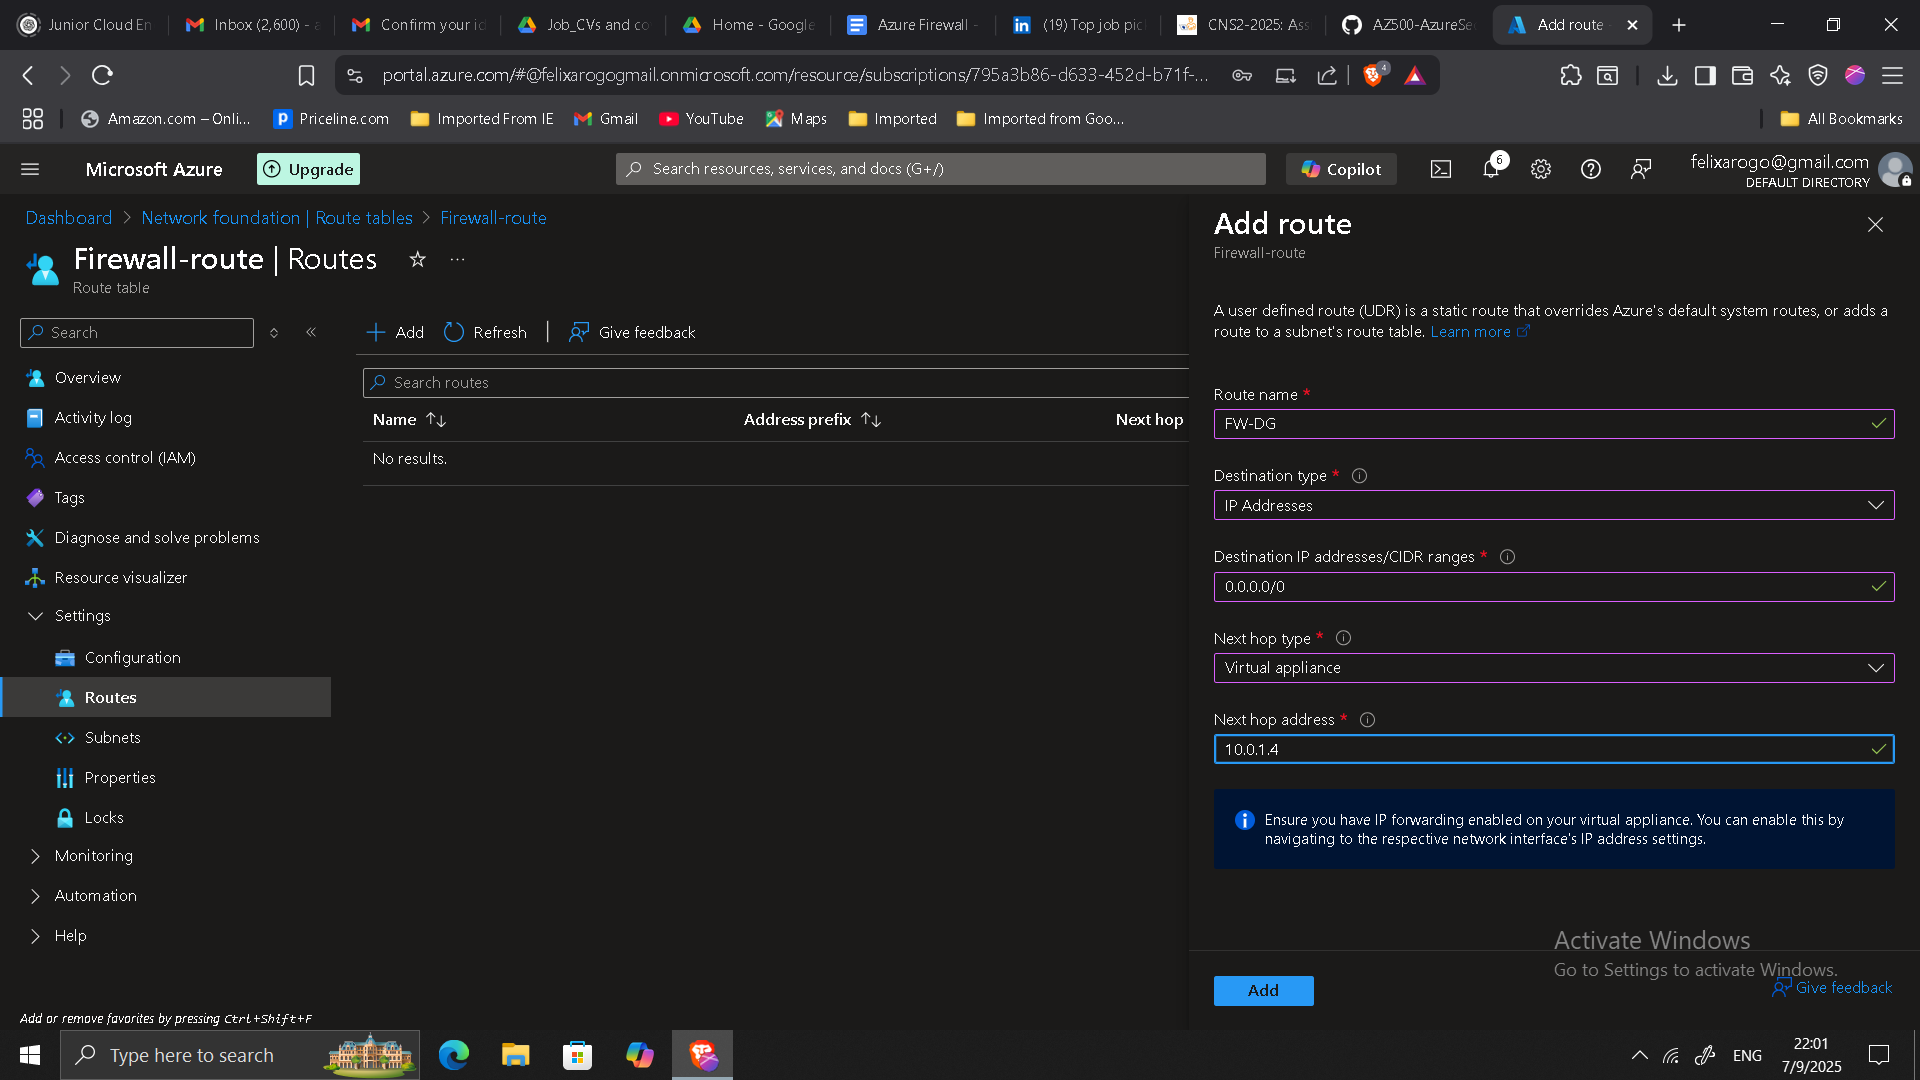The image size is (1920, 1080).
Task: Click the blue Add button
Action: (x=1263, y=990)
